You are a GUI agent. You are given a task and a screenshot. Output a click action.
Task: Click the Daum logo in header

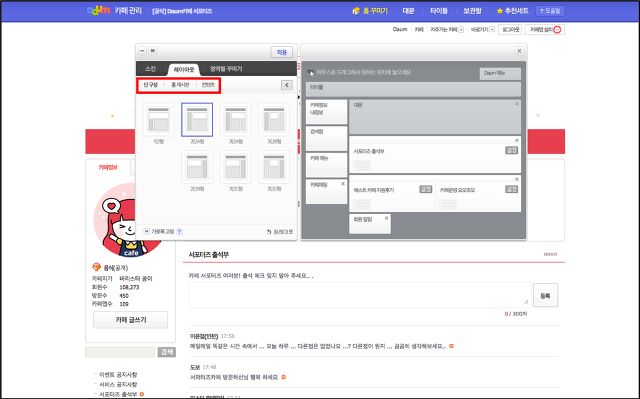pos(98,11)
